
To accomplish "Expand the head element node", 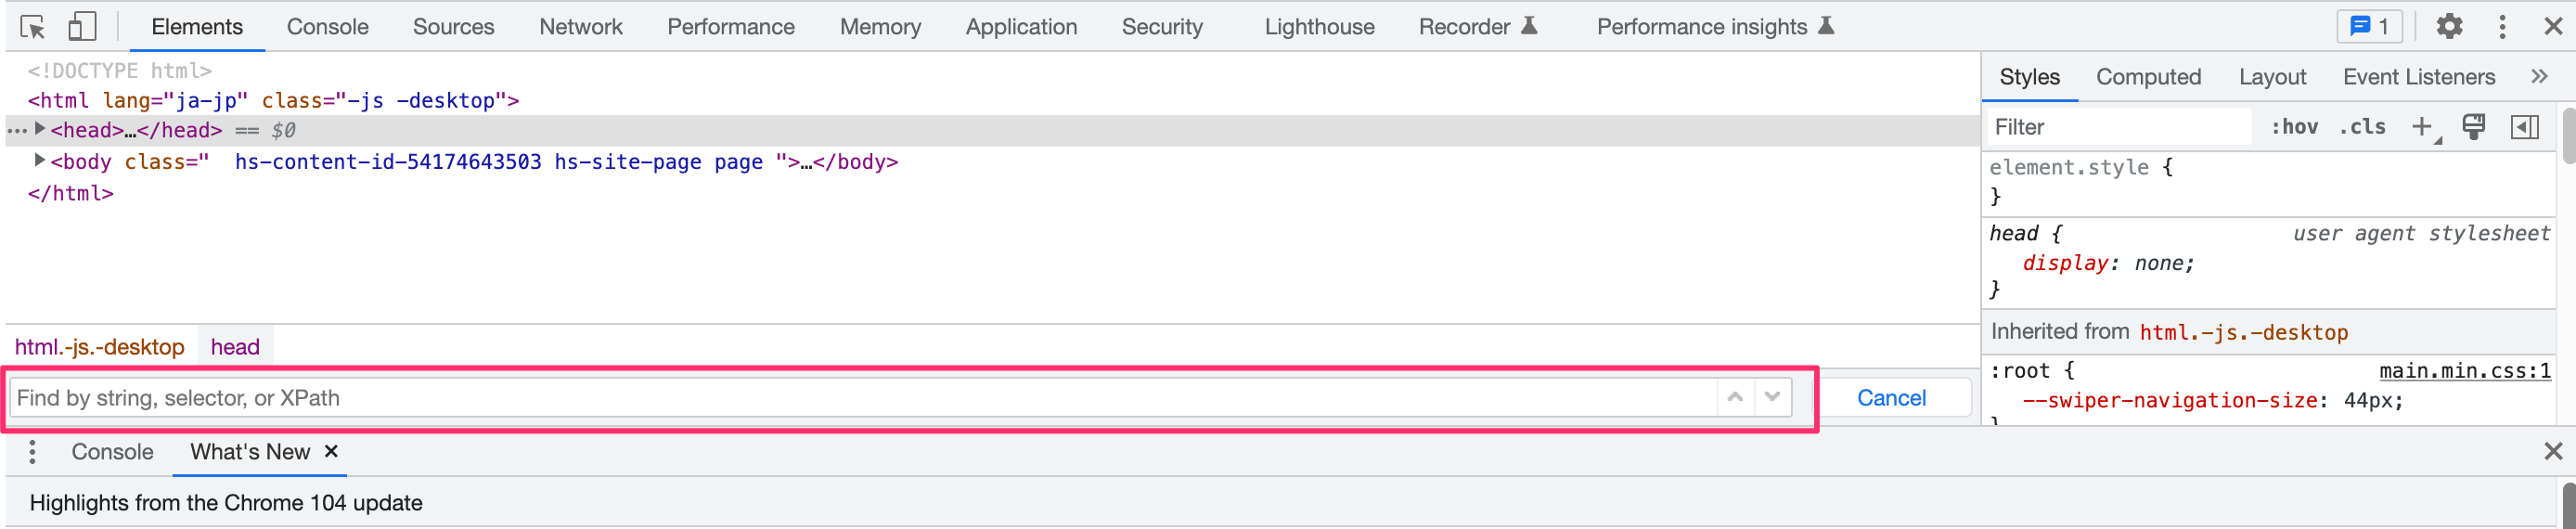I will tap(40, 129).
